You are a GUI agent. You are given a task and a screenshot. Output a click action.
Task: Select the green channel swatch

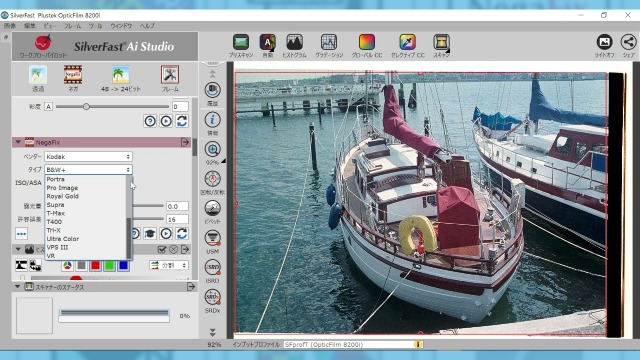109,266
